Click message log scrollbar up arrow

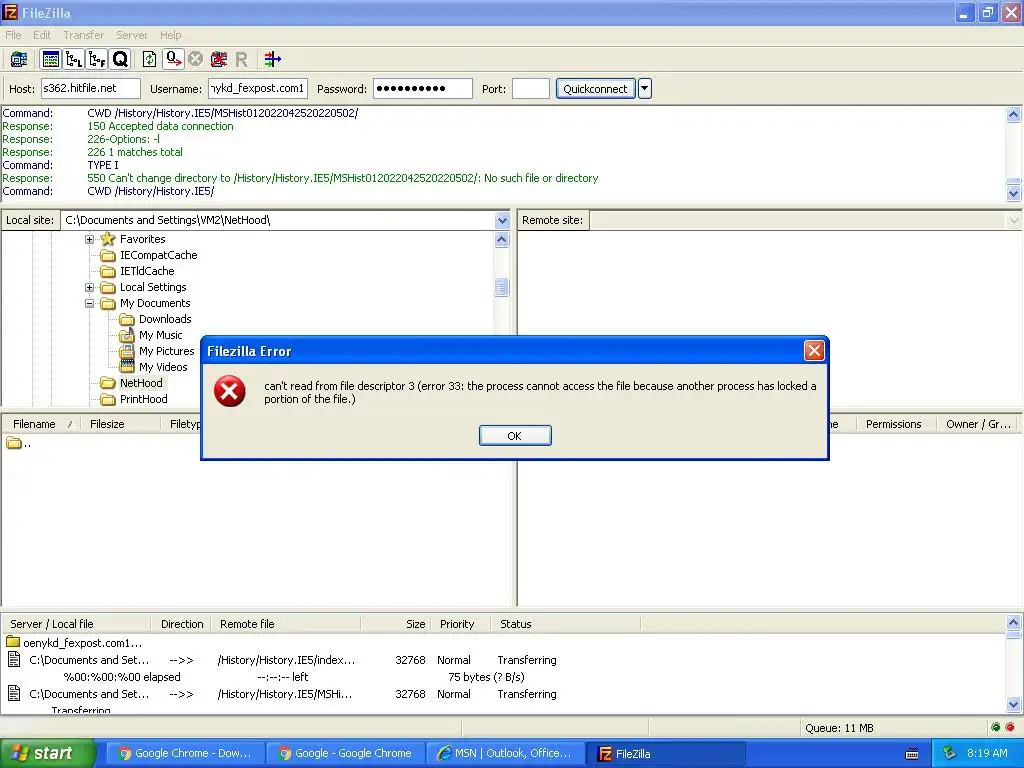pos(1014,114)
